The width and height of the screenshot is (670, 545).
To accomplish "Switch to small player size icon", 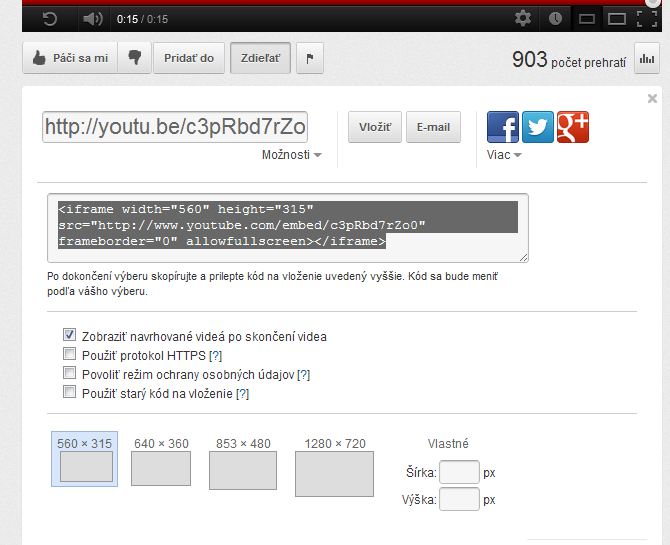I will point(587,19).
